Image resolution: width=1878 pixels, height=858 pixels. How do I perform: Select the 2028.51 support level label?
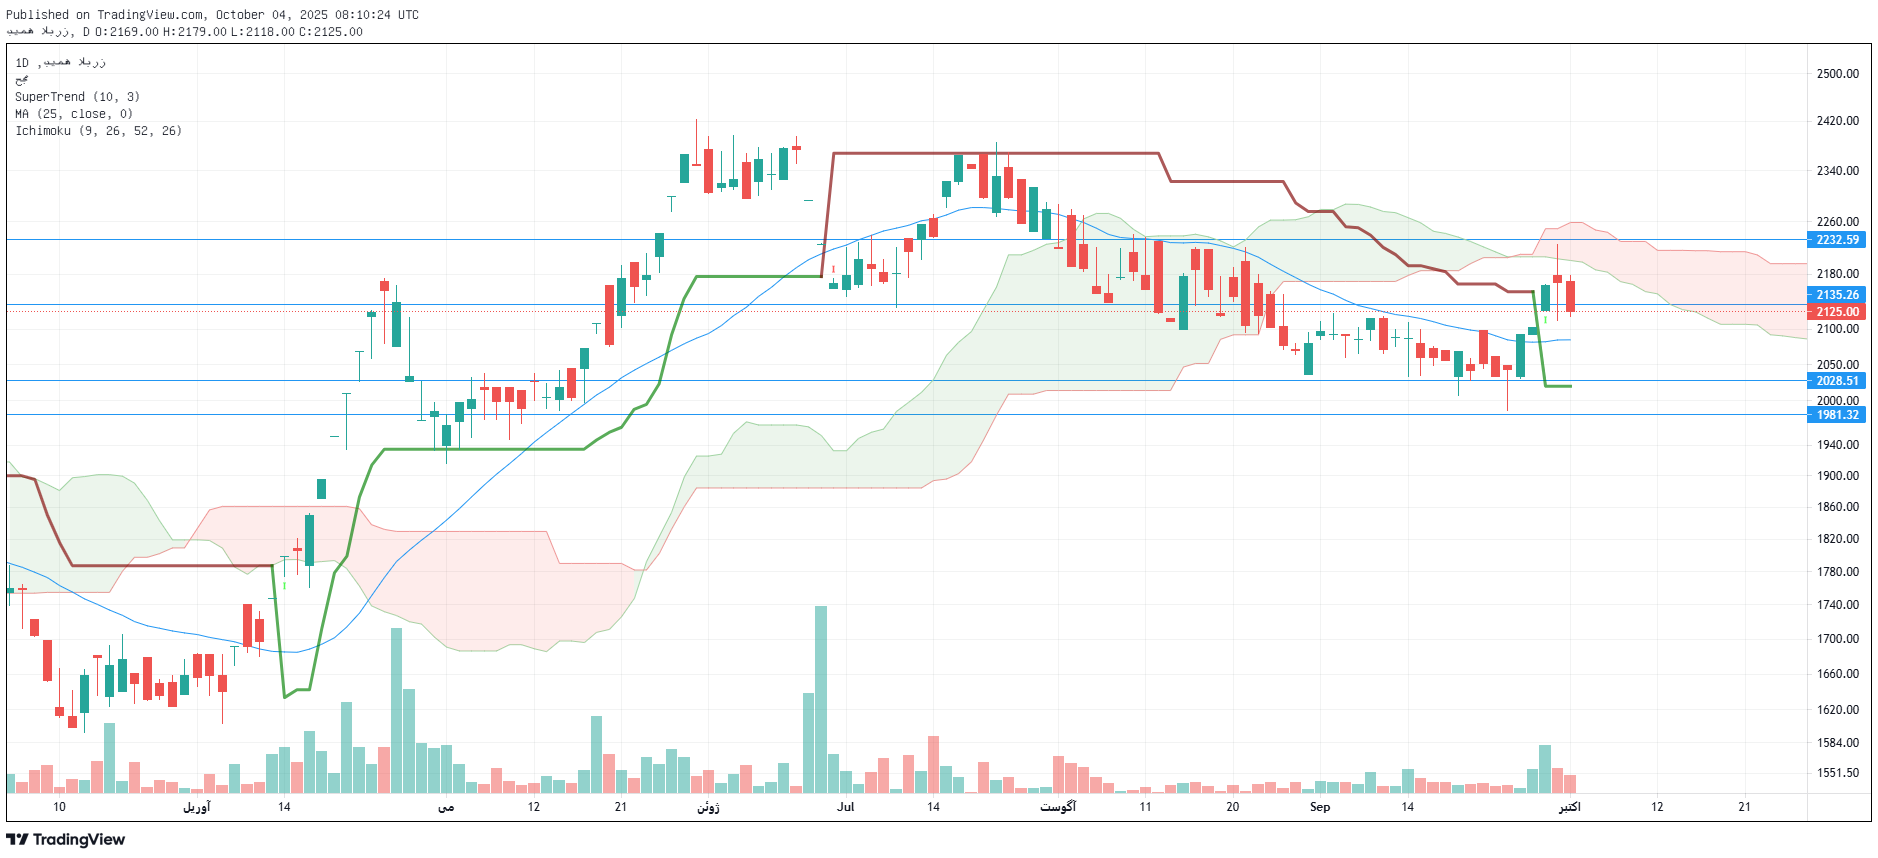point(1837,381)
